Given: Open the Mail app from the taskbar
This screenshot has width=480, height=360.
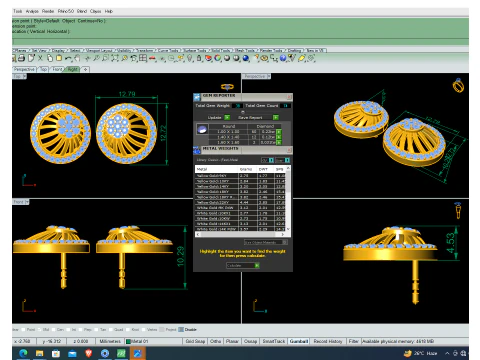Looking at the screenshot, I should pos(72,353).
